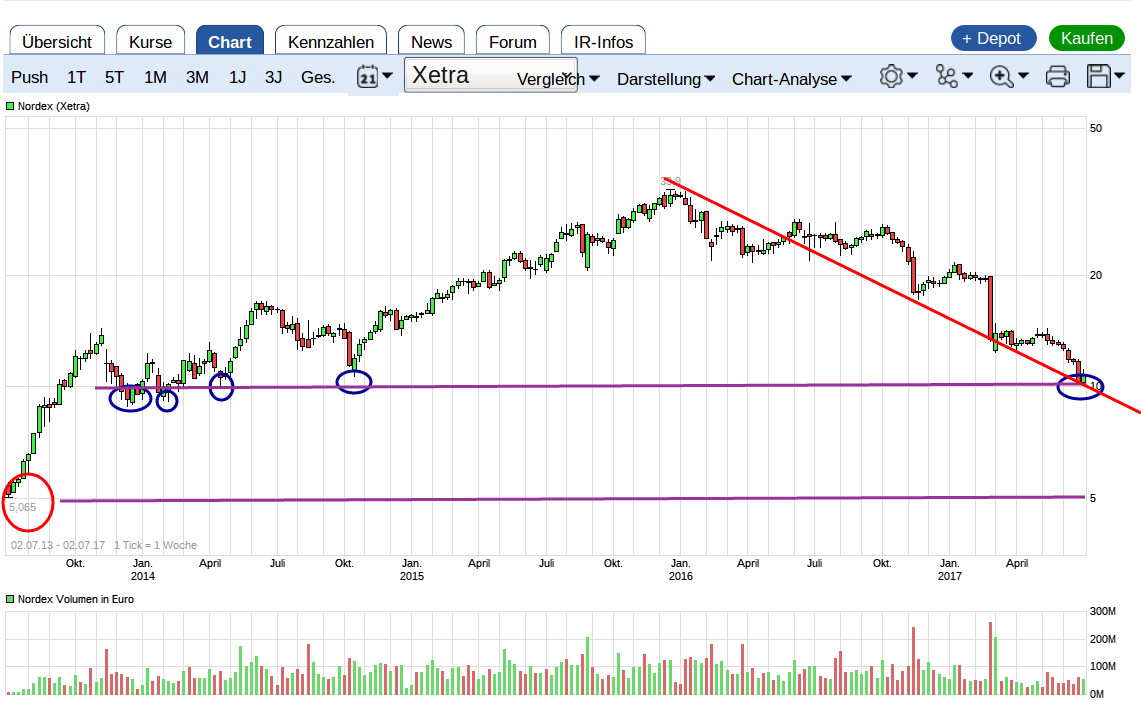1141x704 pixels.
Task: Switch to the Kennzahlen tab
Action: coord(331,42)
